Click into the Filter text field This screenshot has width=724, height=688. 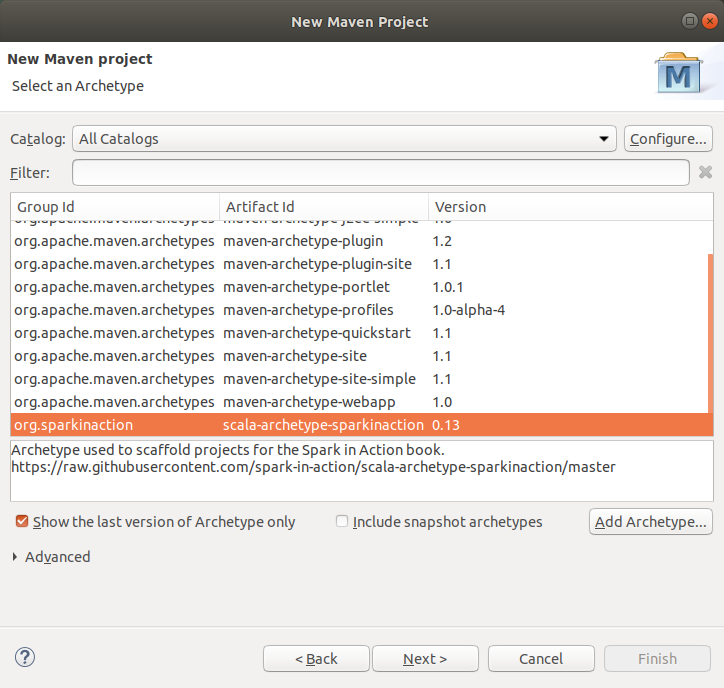(380, 173)
